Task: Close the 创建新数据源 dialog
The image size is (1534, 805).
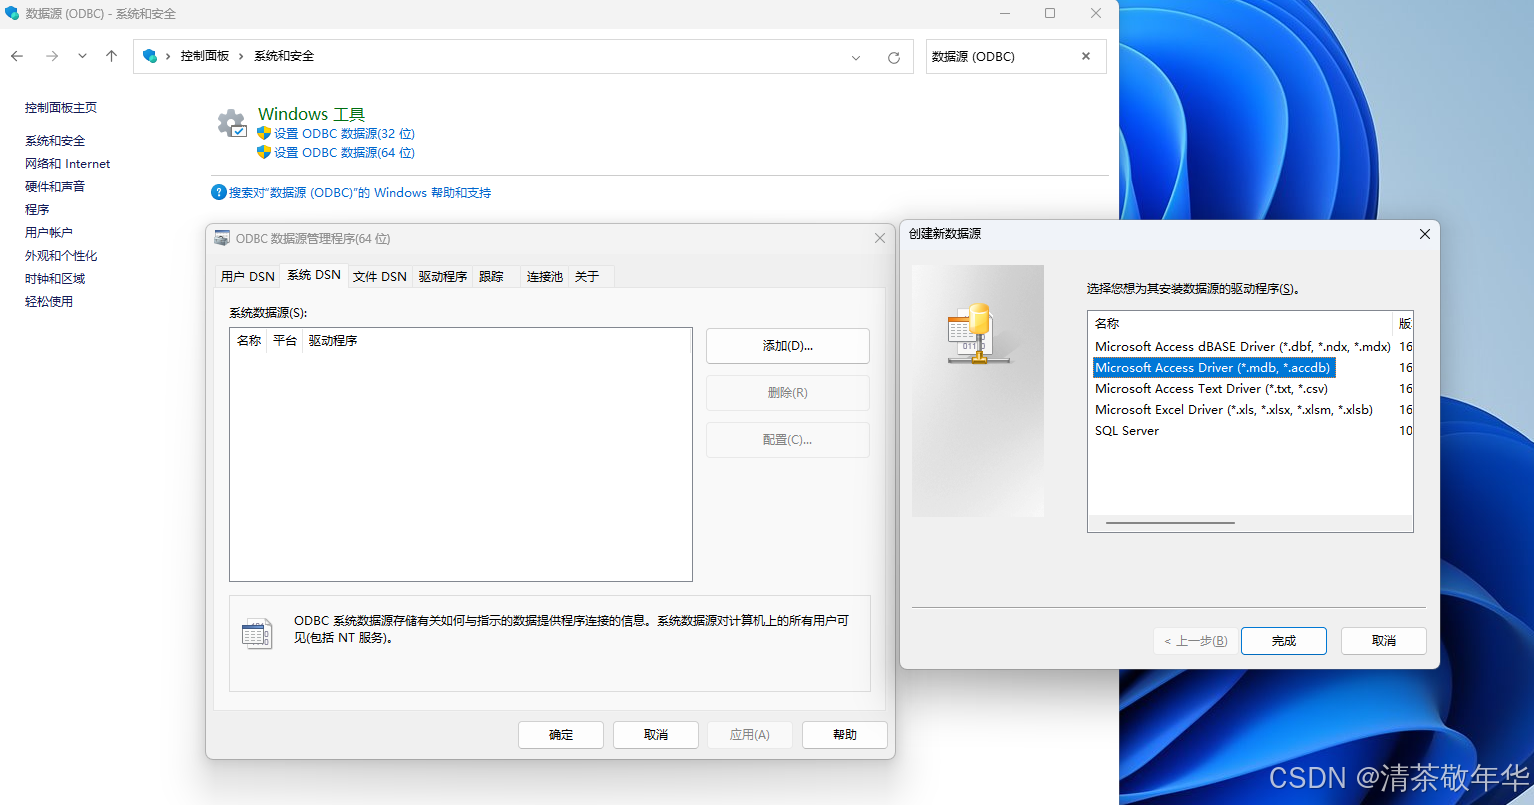Action: point(1425,234)
